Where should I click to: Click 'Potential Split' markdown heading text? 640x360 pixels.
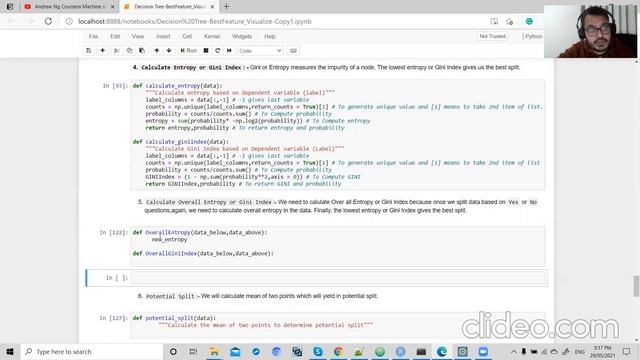170,296
